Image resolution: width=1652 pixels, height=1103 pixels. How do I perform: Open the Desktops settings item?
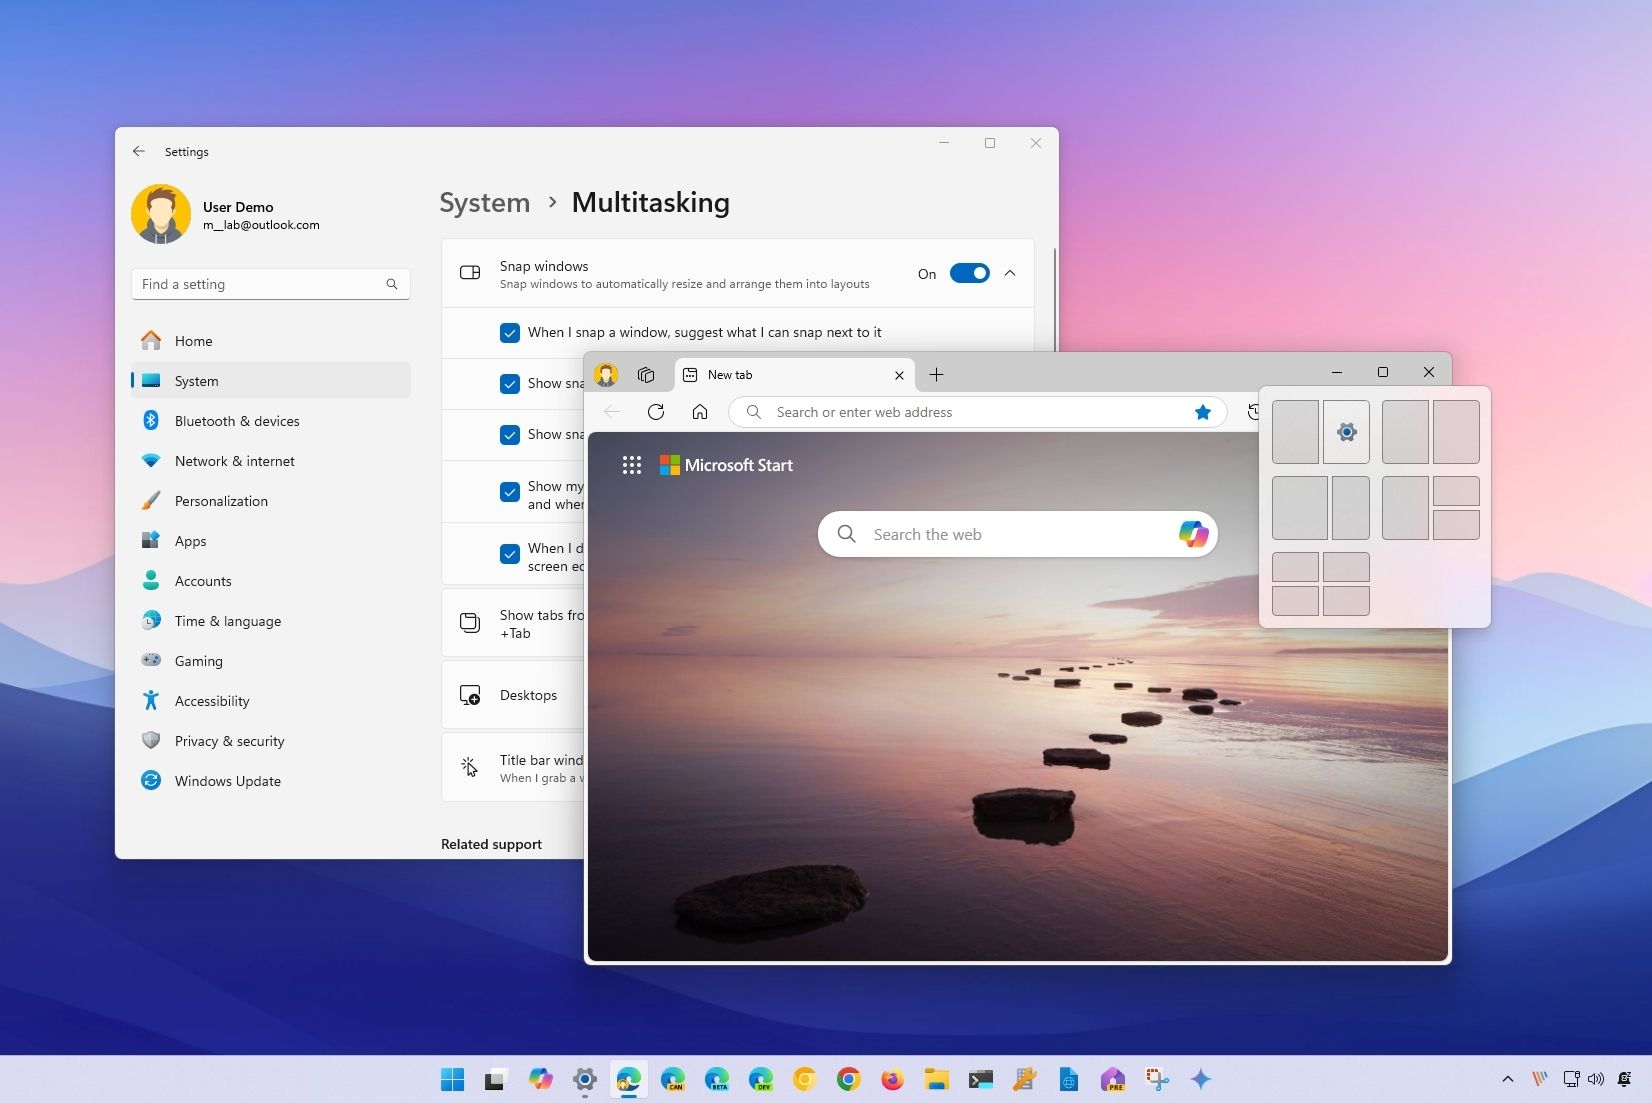[x=526, y=694]
